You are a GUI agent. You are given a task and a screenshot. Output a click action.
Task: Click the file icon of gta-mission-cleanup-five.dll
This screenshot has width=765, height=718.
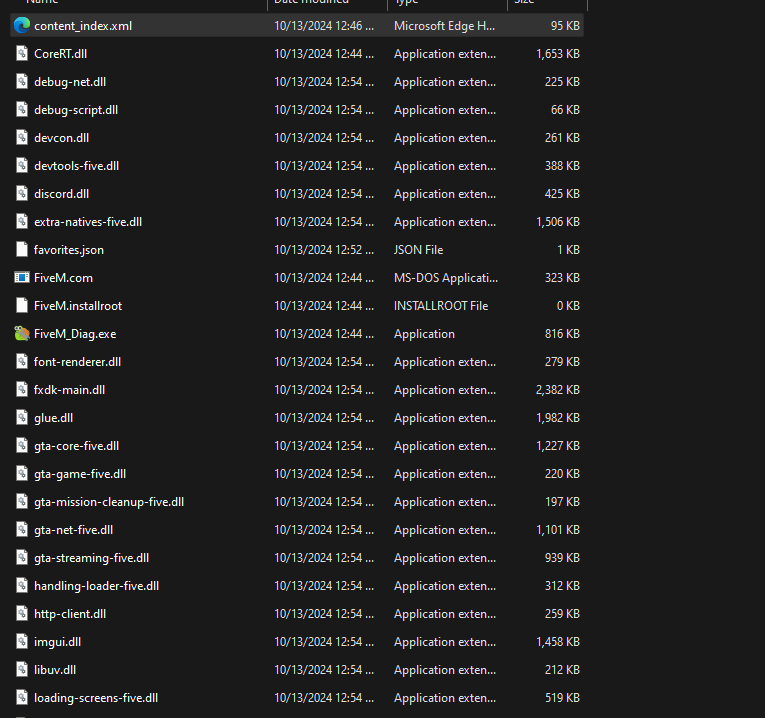(x=22, y=501)
